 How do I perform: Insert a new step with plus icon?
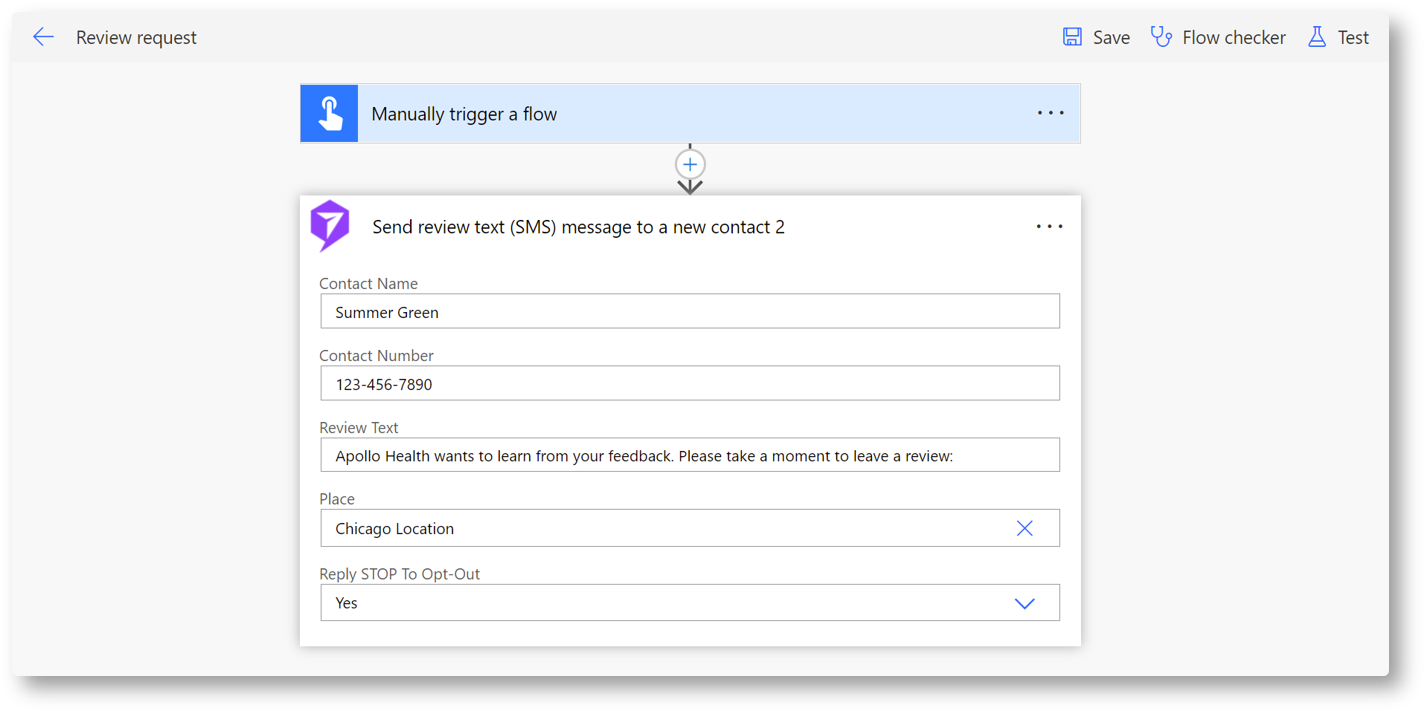[690, 164]
